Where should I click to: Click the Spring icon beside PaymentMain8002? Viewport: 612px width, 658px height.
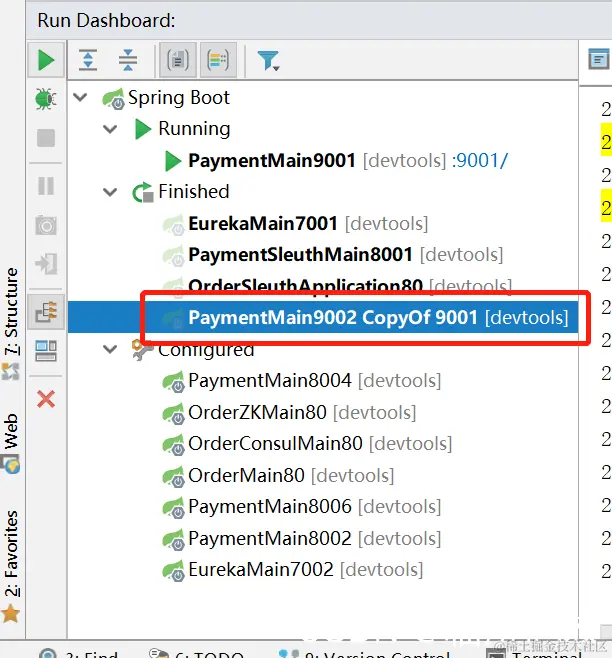[x=173, y=539]
